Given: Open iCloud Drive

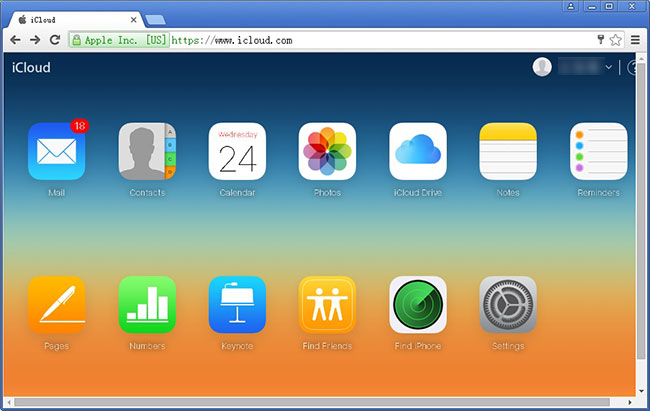Looking at the screenshot, I should (x=418, y=151).
